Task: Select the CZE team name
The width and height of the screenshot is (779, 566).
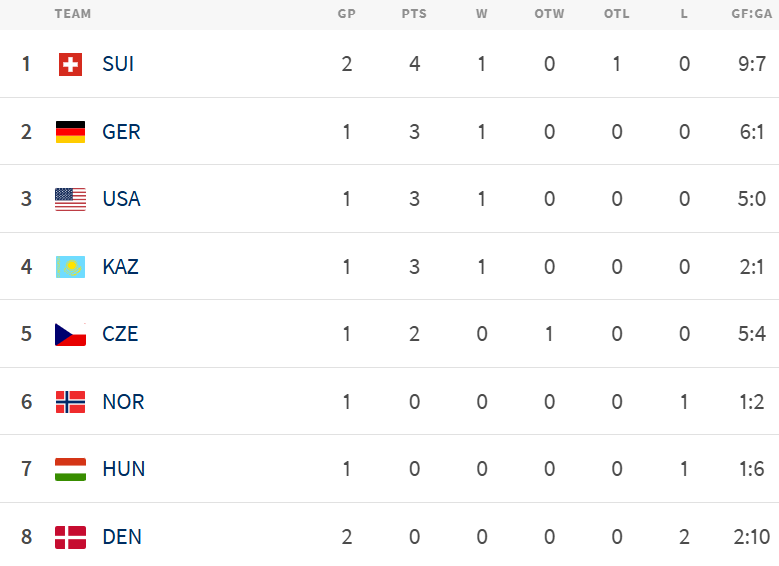Action: pyautogui.click(x=120, y=334)
